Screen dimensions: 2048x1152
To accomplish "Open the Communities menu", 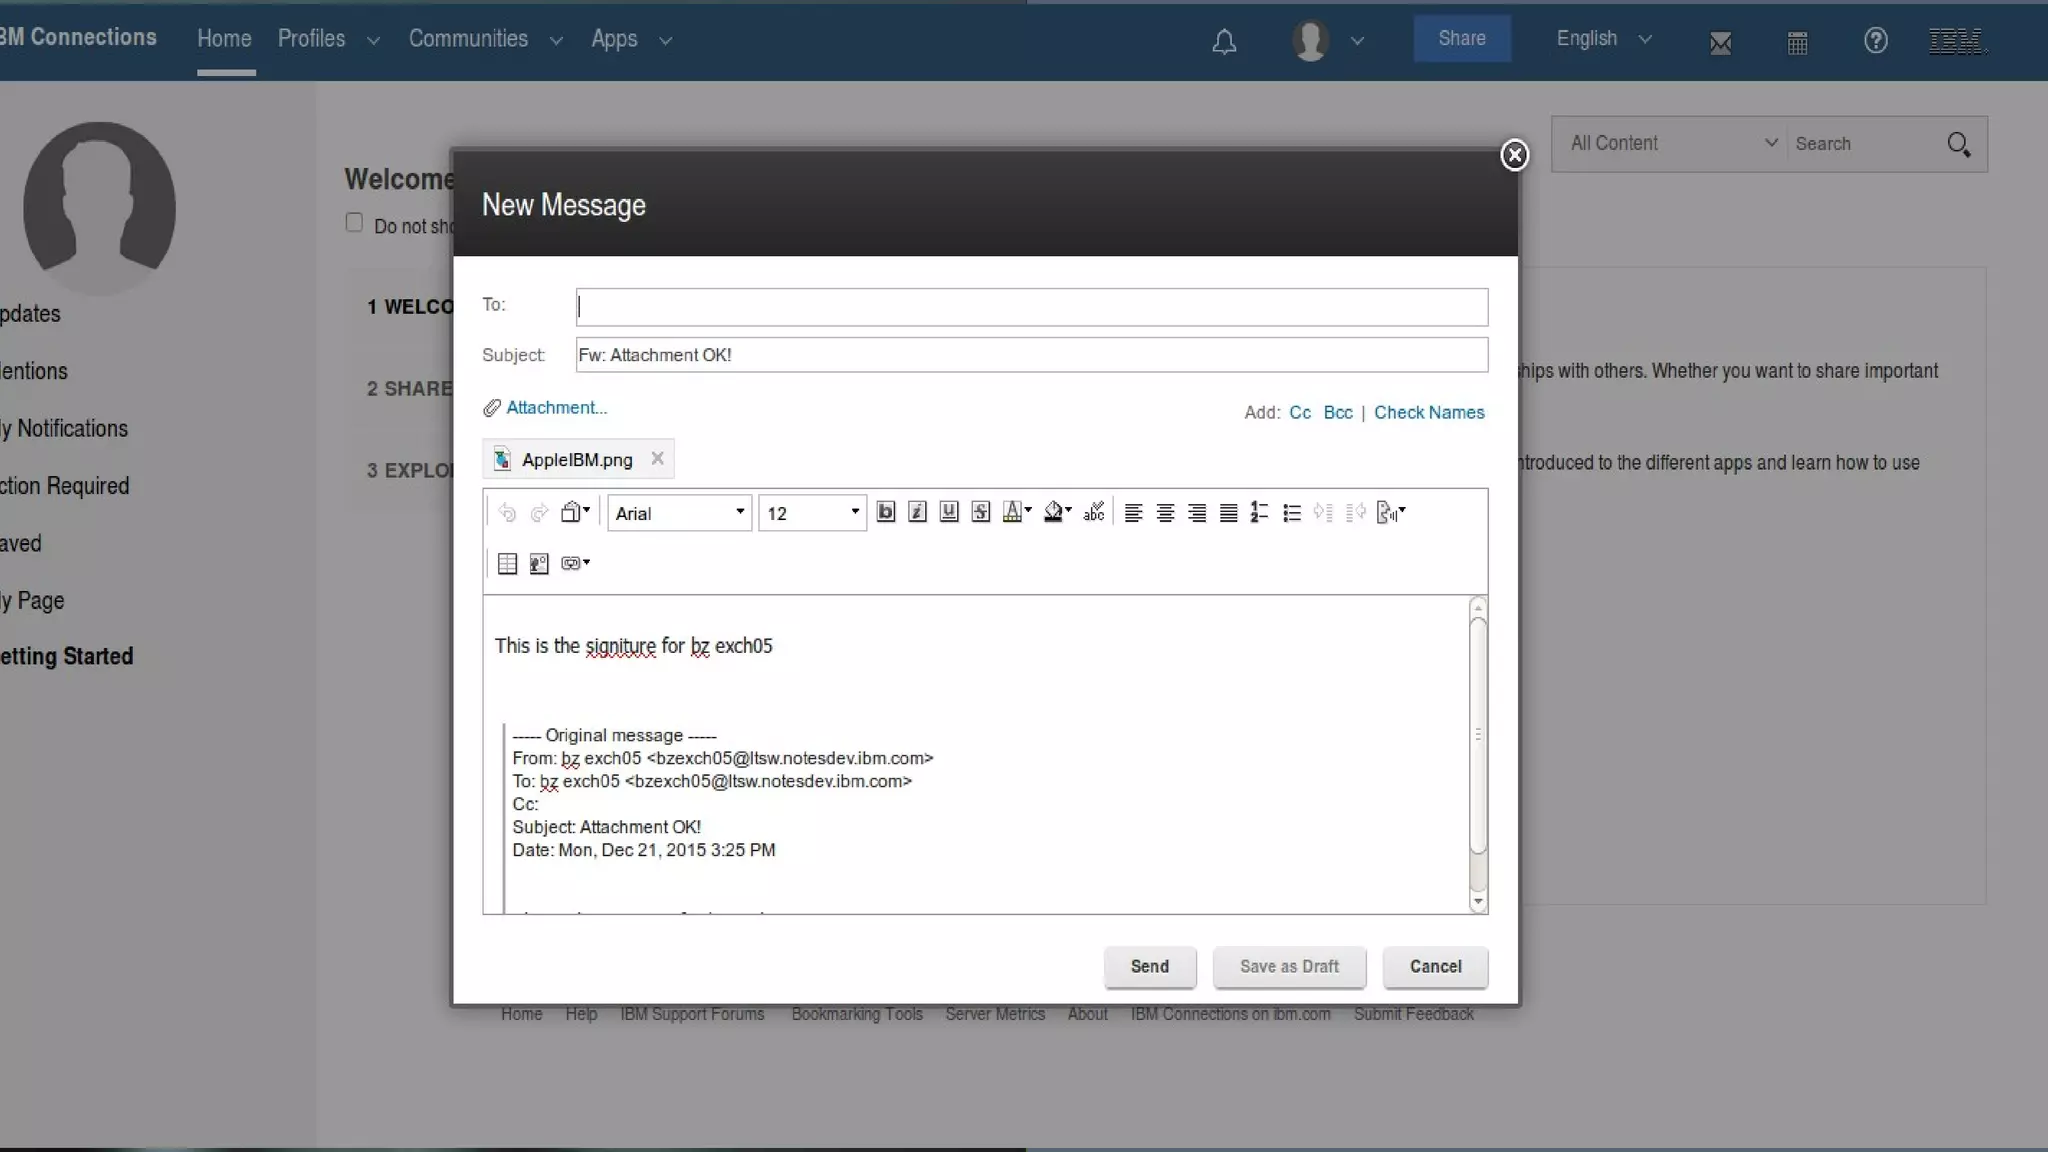I will tap(468, 39).
